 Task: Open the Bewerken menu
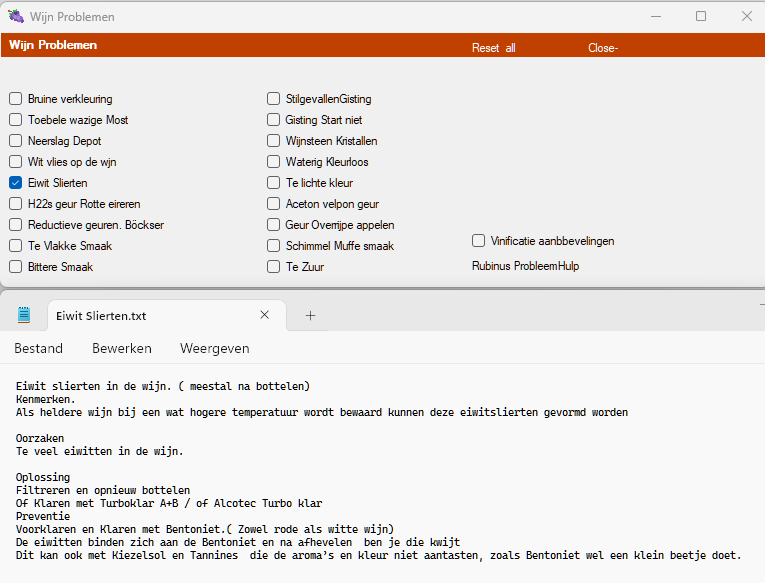click(x=122, y=349)
